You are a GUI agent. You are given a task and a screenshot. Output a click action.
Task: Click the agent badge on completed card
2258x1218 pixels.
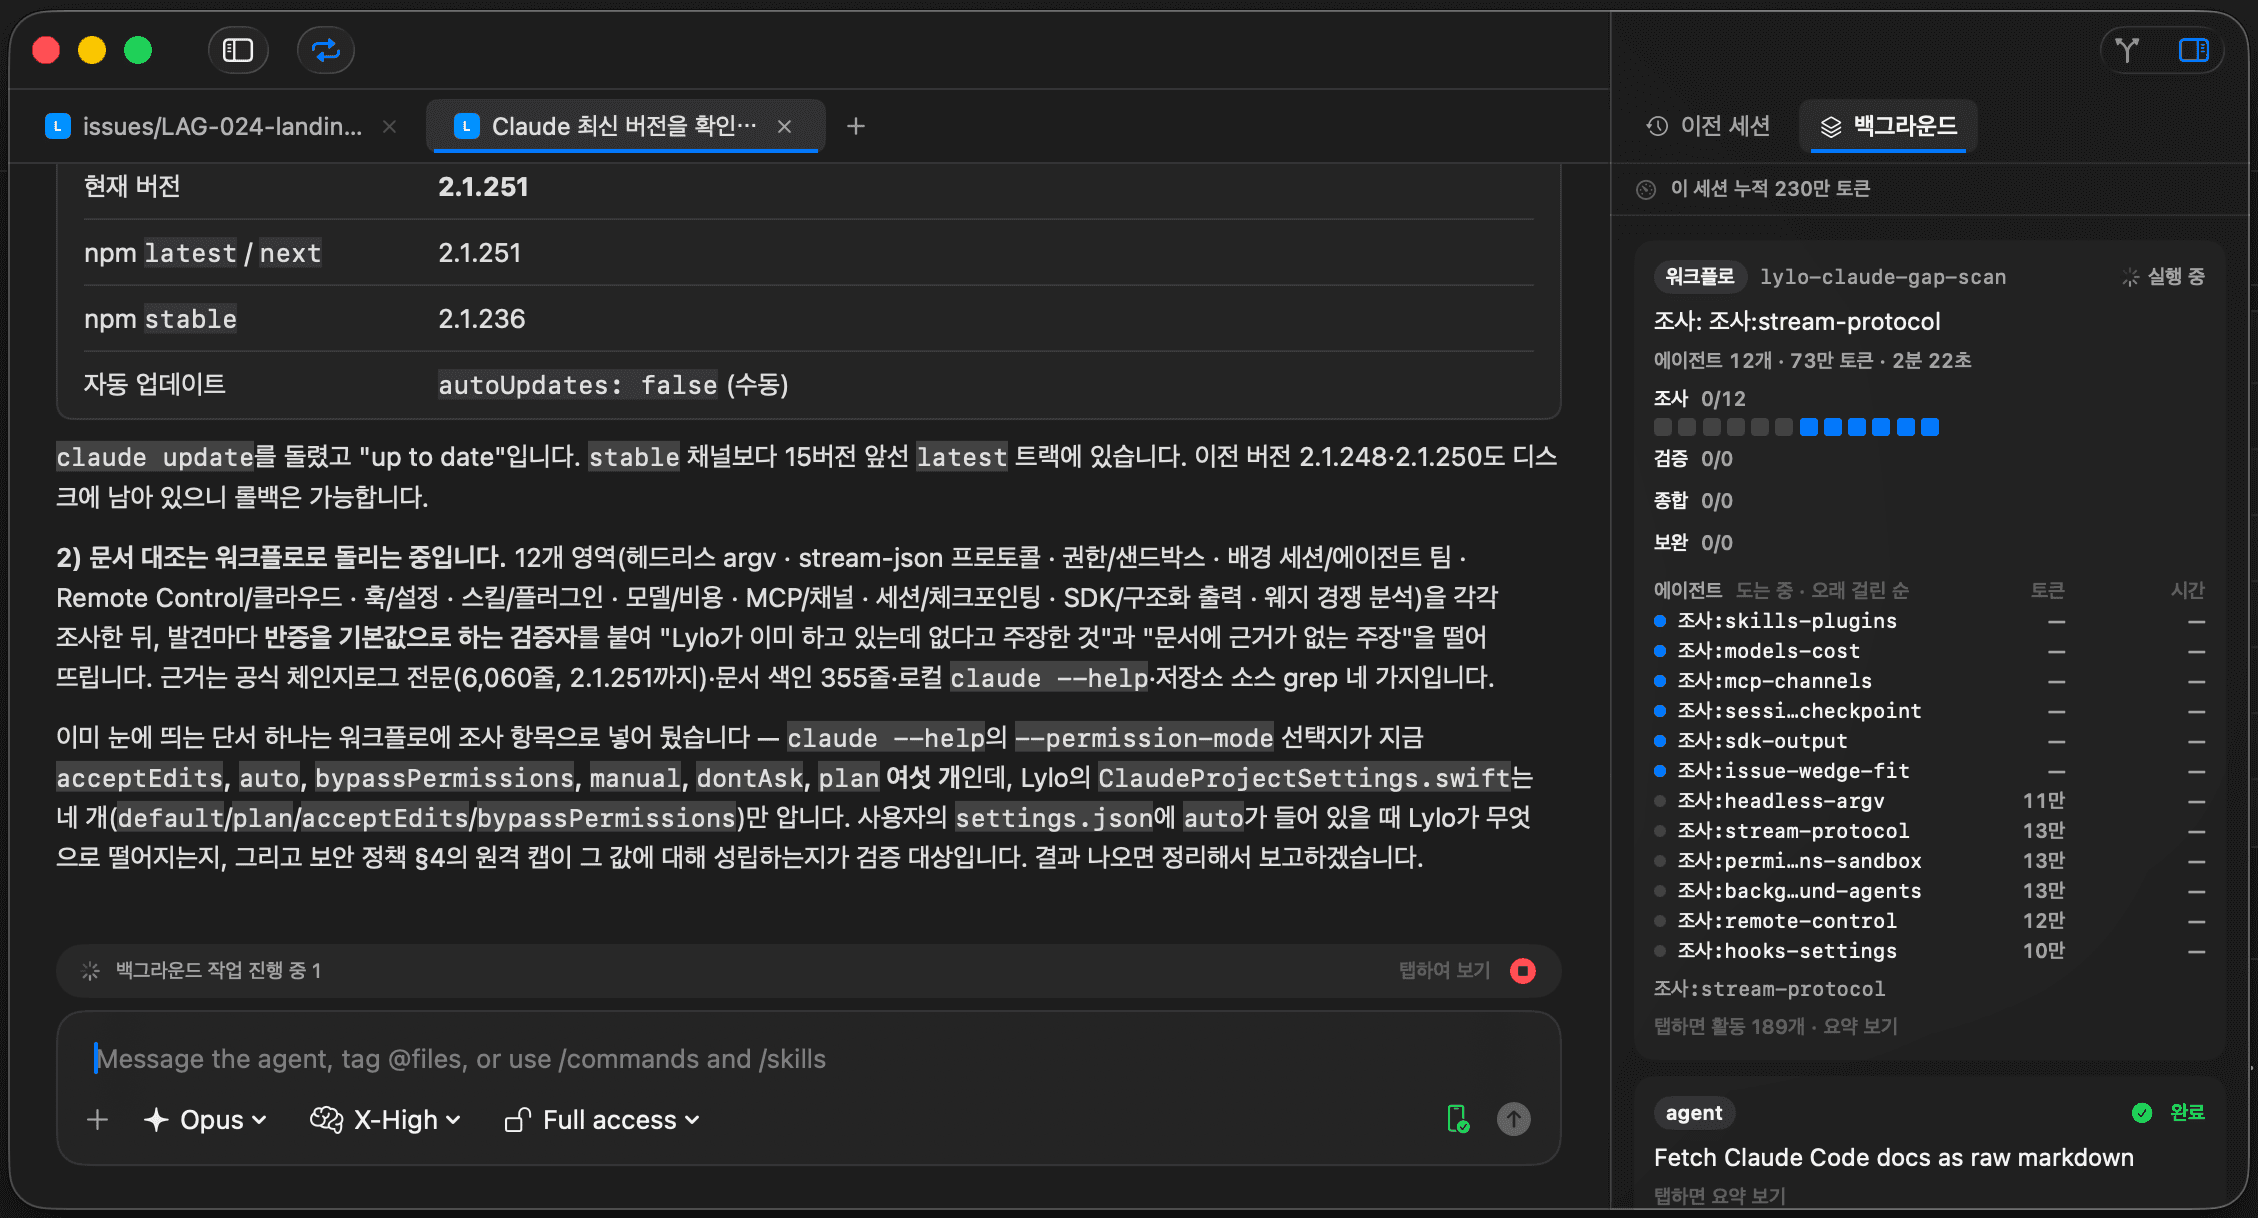[1694, 1113]
